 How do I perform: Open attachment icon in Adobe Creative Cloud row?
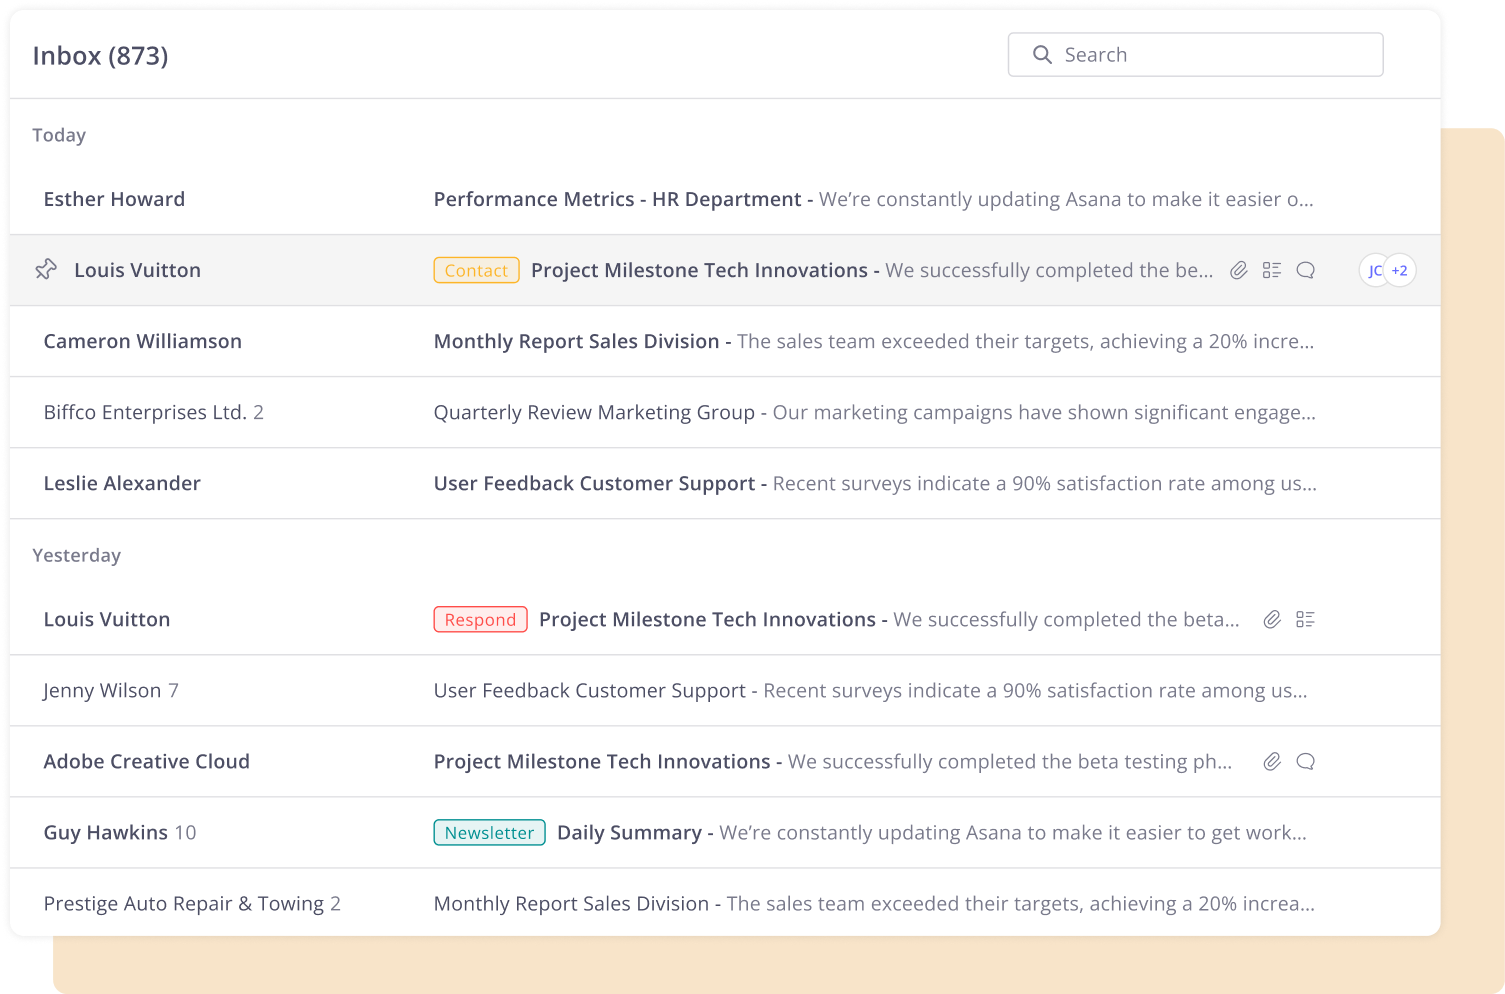click(x=1272, y=761)
